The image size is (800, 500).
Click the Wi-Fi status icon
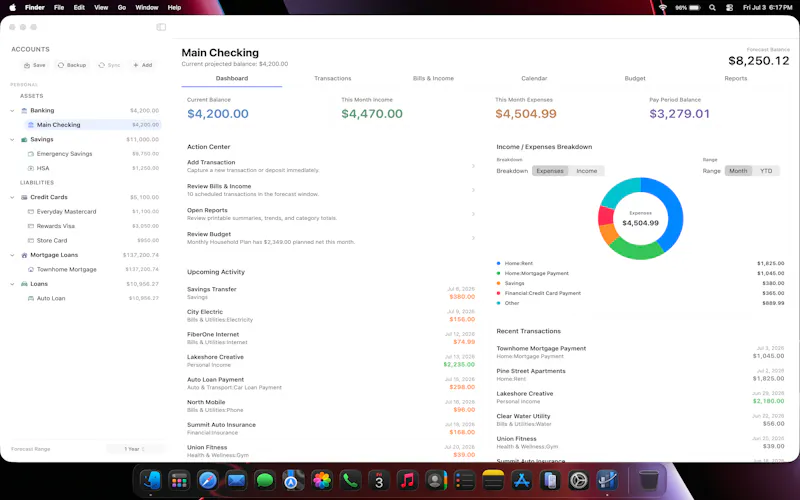tap(663, 8)
